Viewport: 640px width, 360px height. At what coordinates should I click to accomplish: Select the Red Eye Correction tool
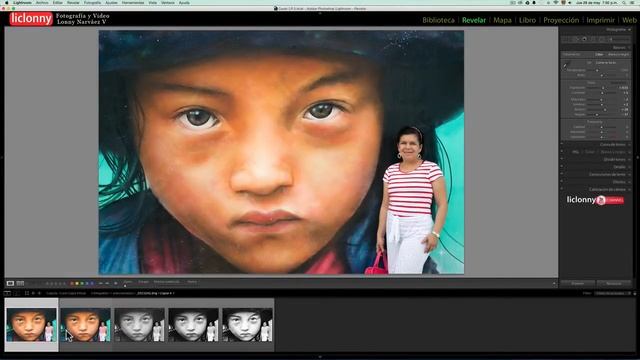pyautogui.click(x=593, y=39)
